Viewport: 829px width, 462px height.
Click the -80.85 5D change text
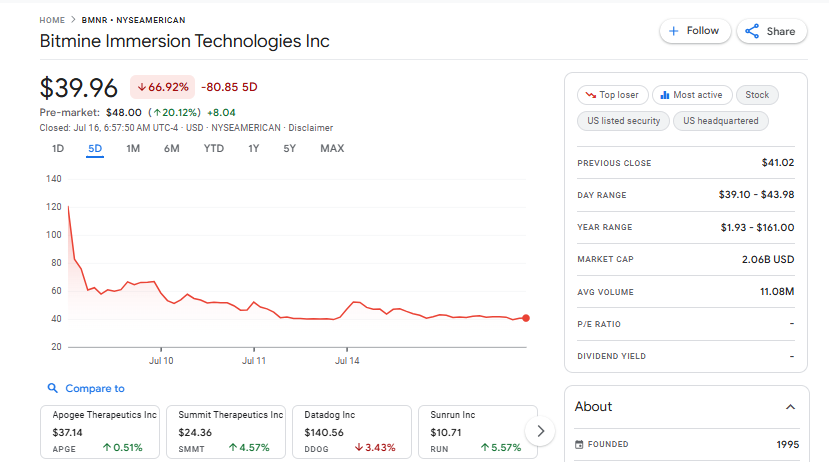coord(229,87)
